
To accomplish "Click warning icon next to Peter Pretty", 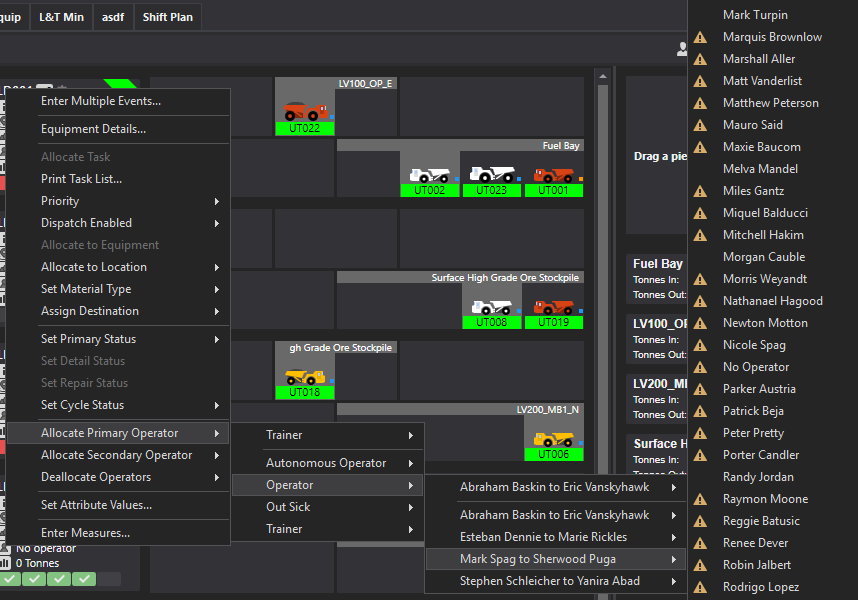I will [701, 433].
